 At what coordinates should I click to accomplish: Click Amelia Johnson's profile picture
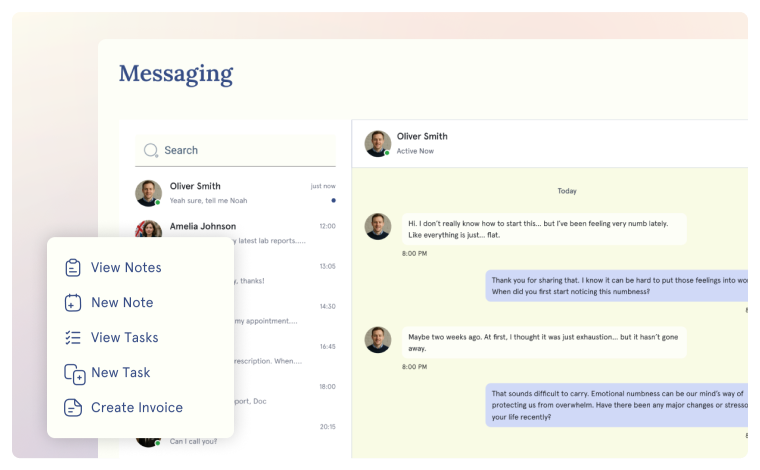[148, 230]
